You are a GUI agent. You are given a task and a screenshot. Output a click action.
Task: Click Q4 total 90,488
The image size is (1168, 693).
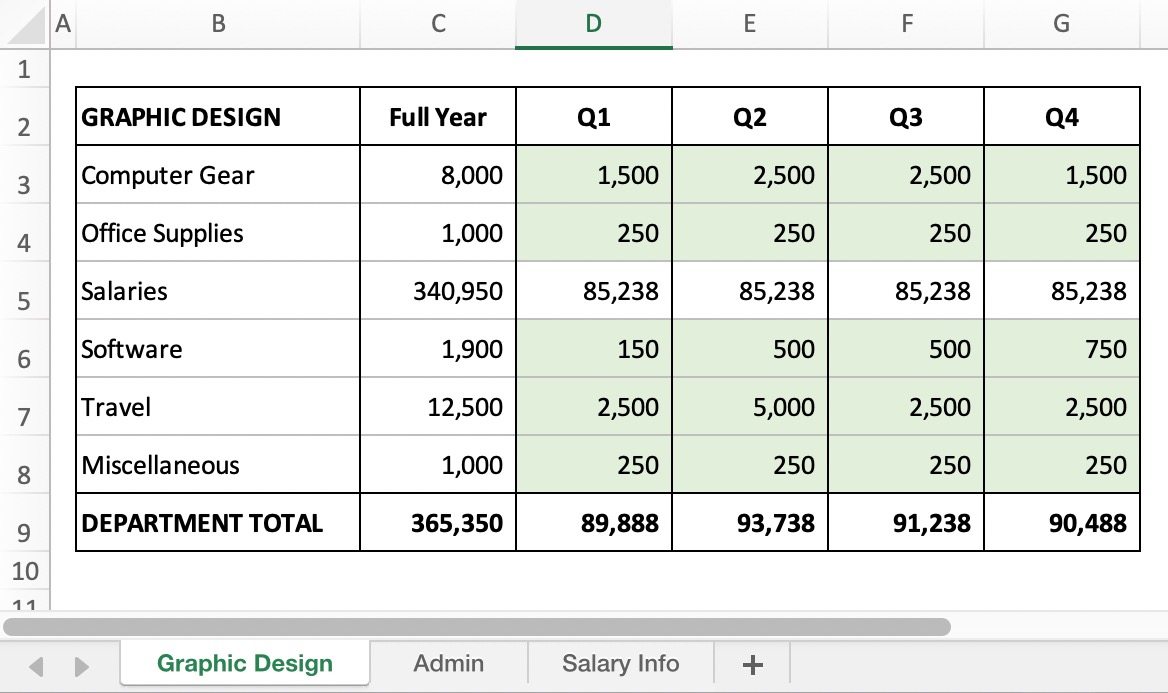click(x=1061, y=522)
